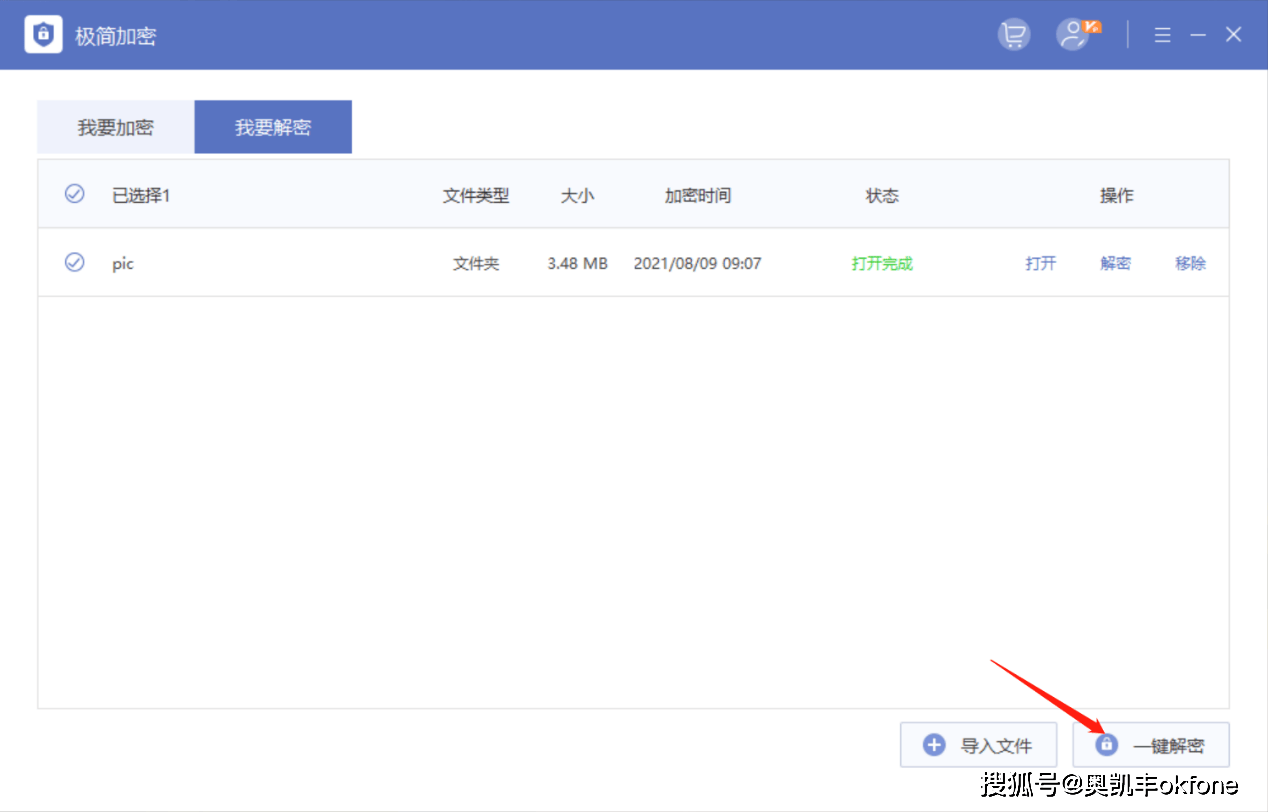Switch to the 我要加密 tab
1268x812 pixels.
click(x=116, y=127)
